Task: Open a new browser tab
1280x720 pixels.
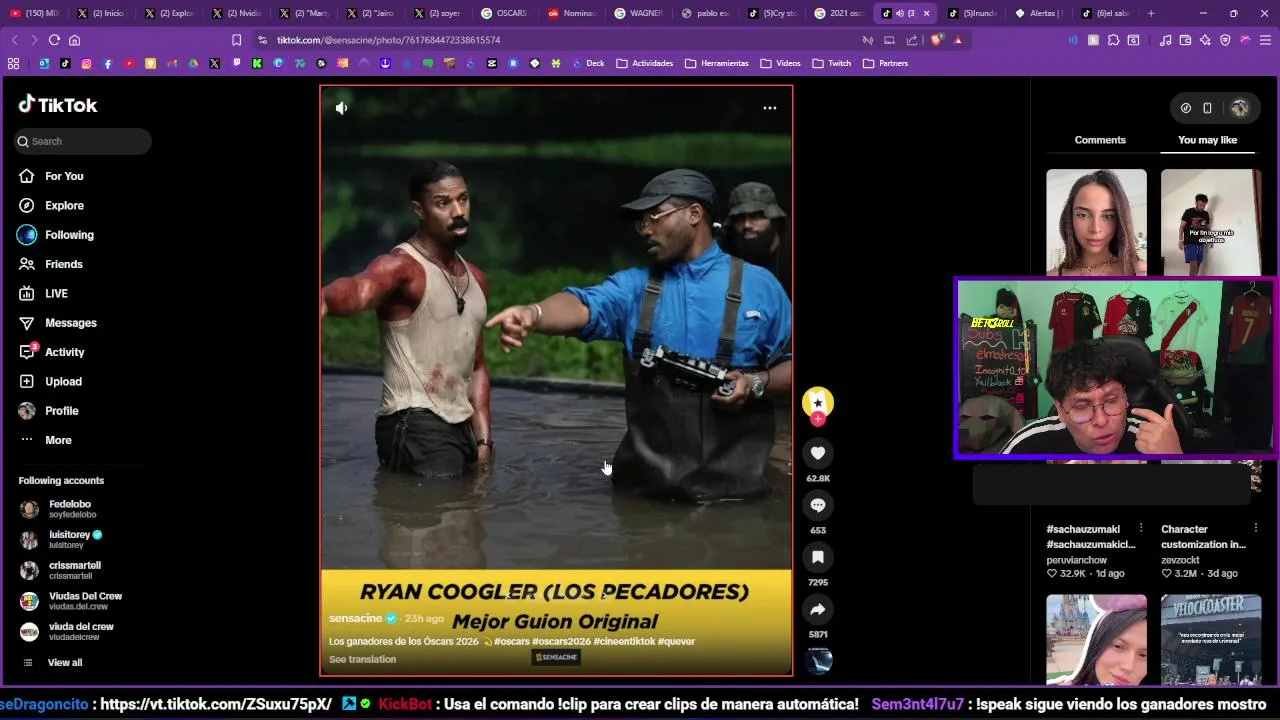Action: click(x=1151, y=13)
